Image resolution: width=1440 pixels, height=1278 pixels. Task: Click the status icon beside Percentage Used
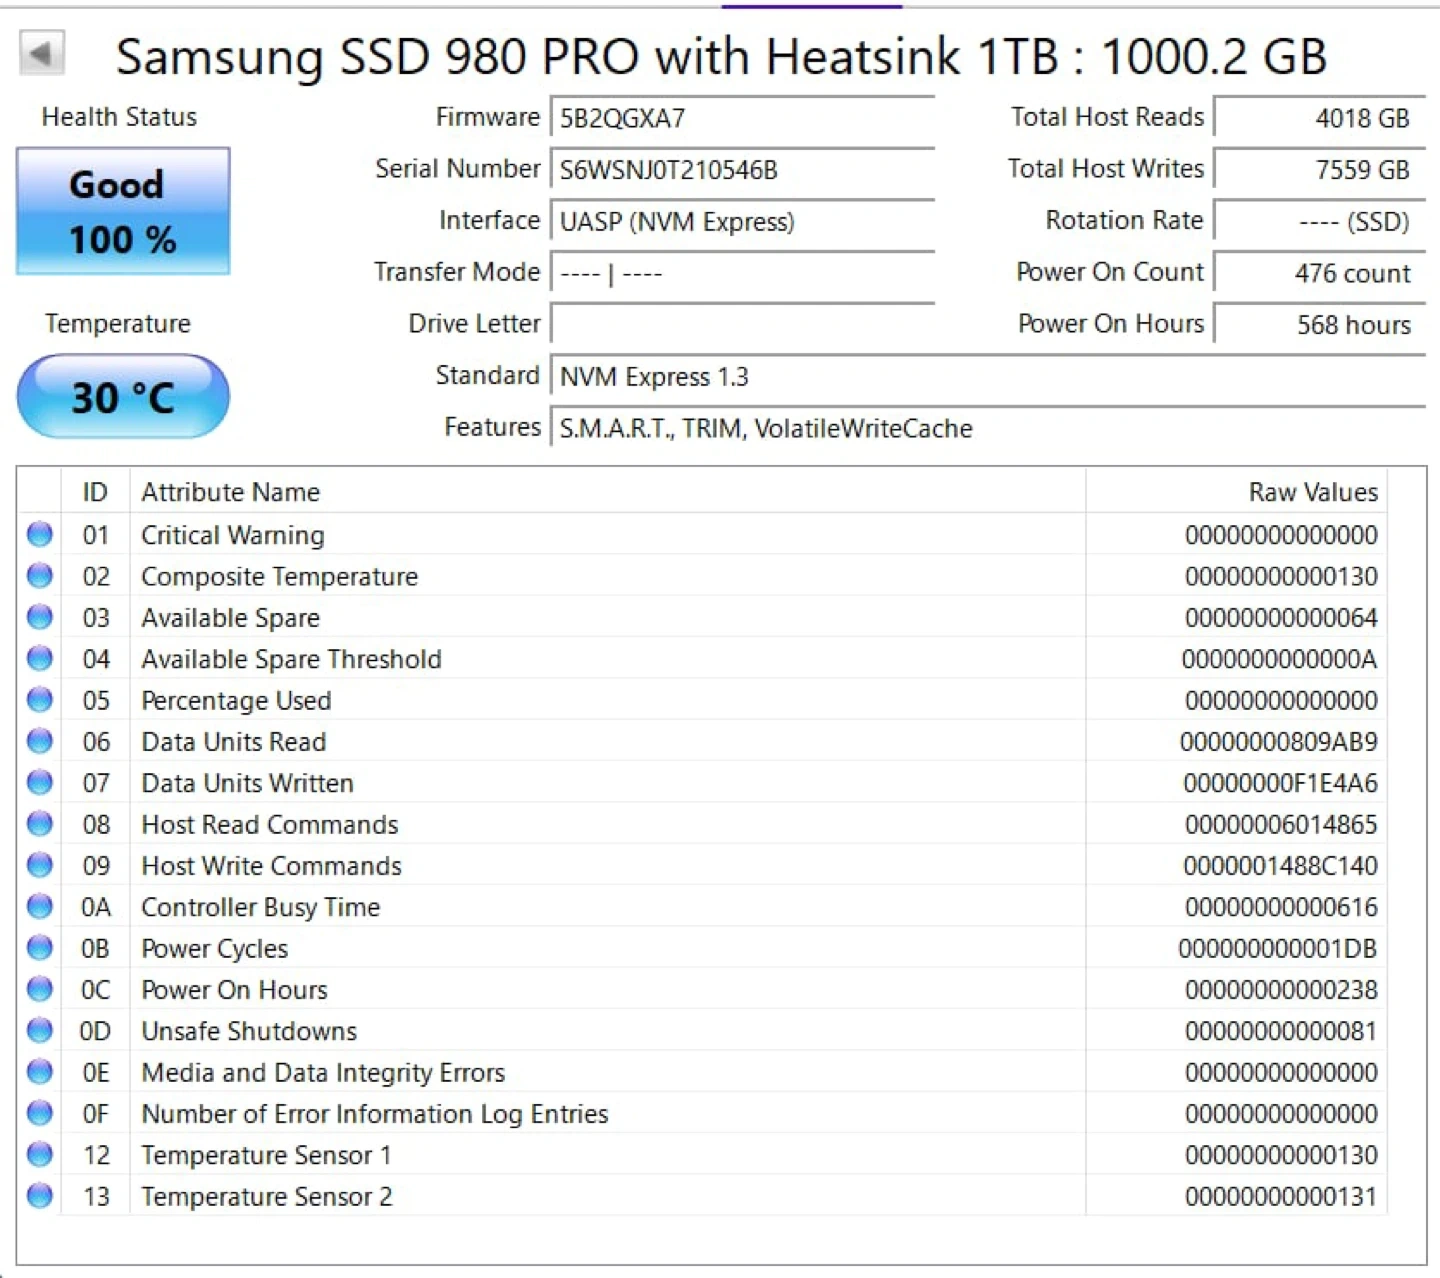pos(40,700)
